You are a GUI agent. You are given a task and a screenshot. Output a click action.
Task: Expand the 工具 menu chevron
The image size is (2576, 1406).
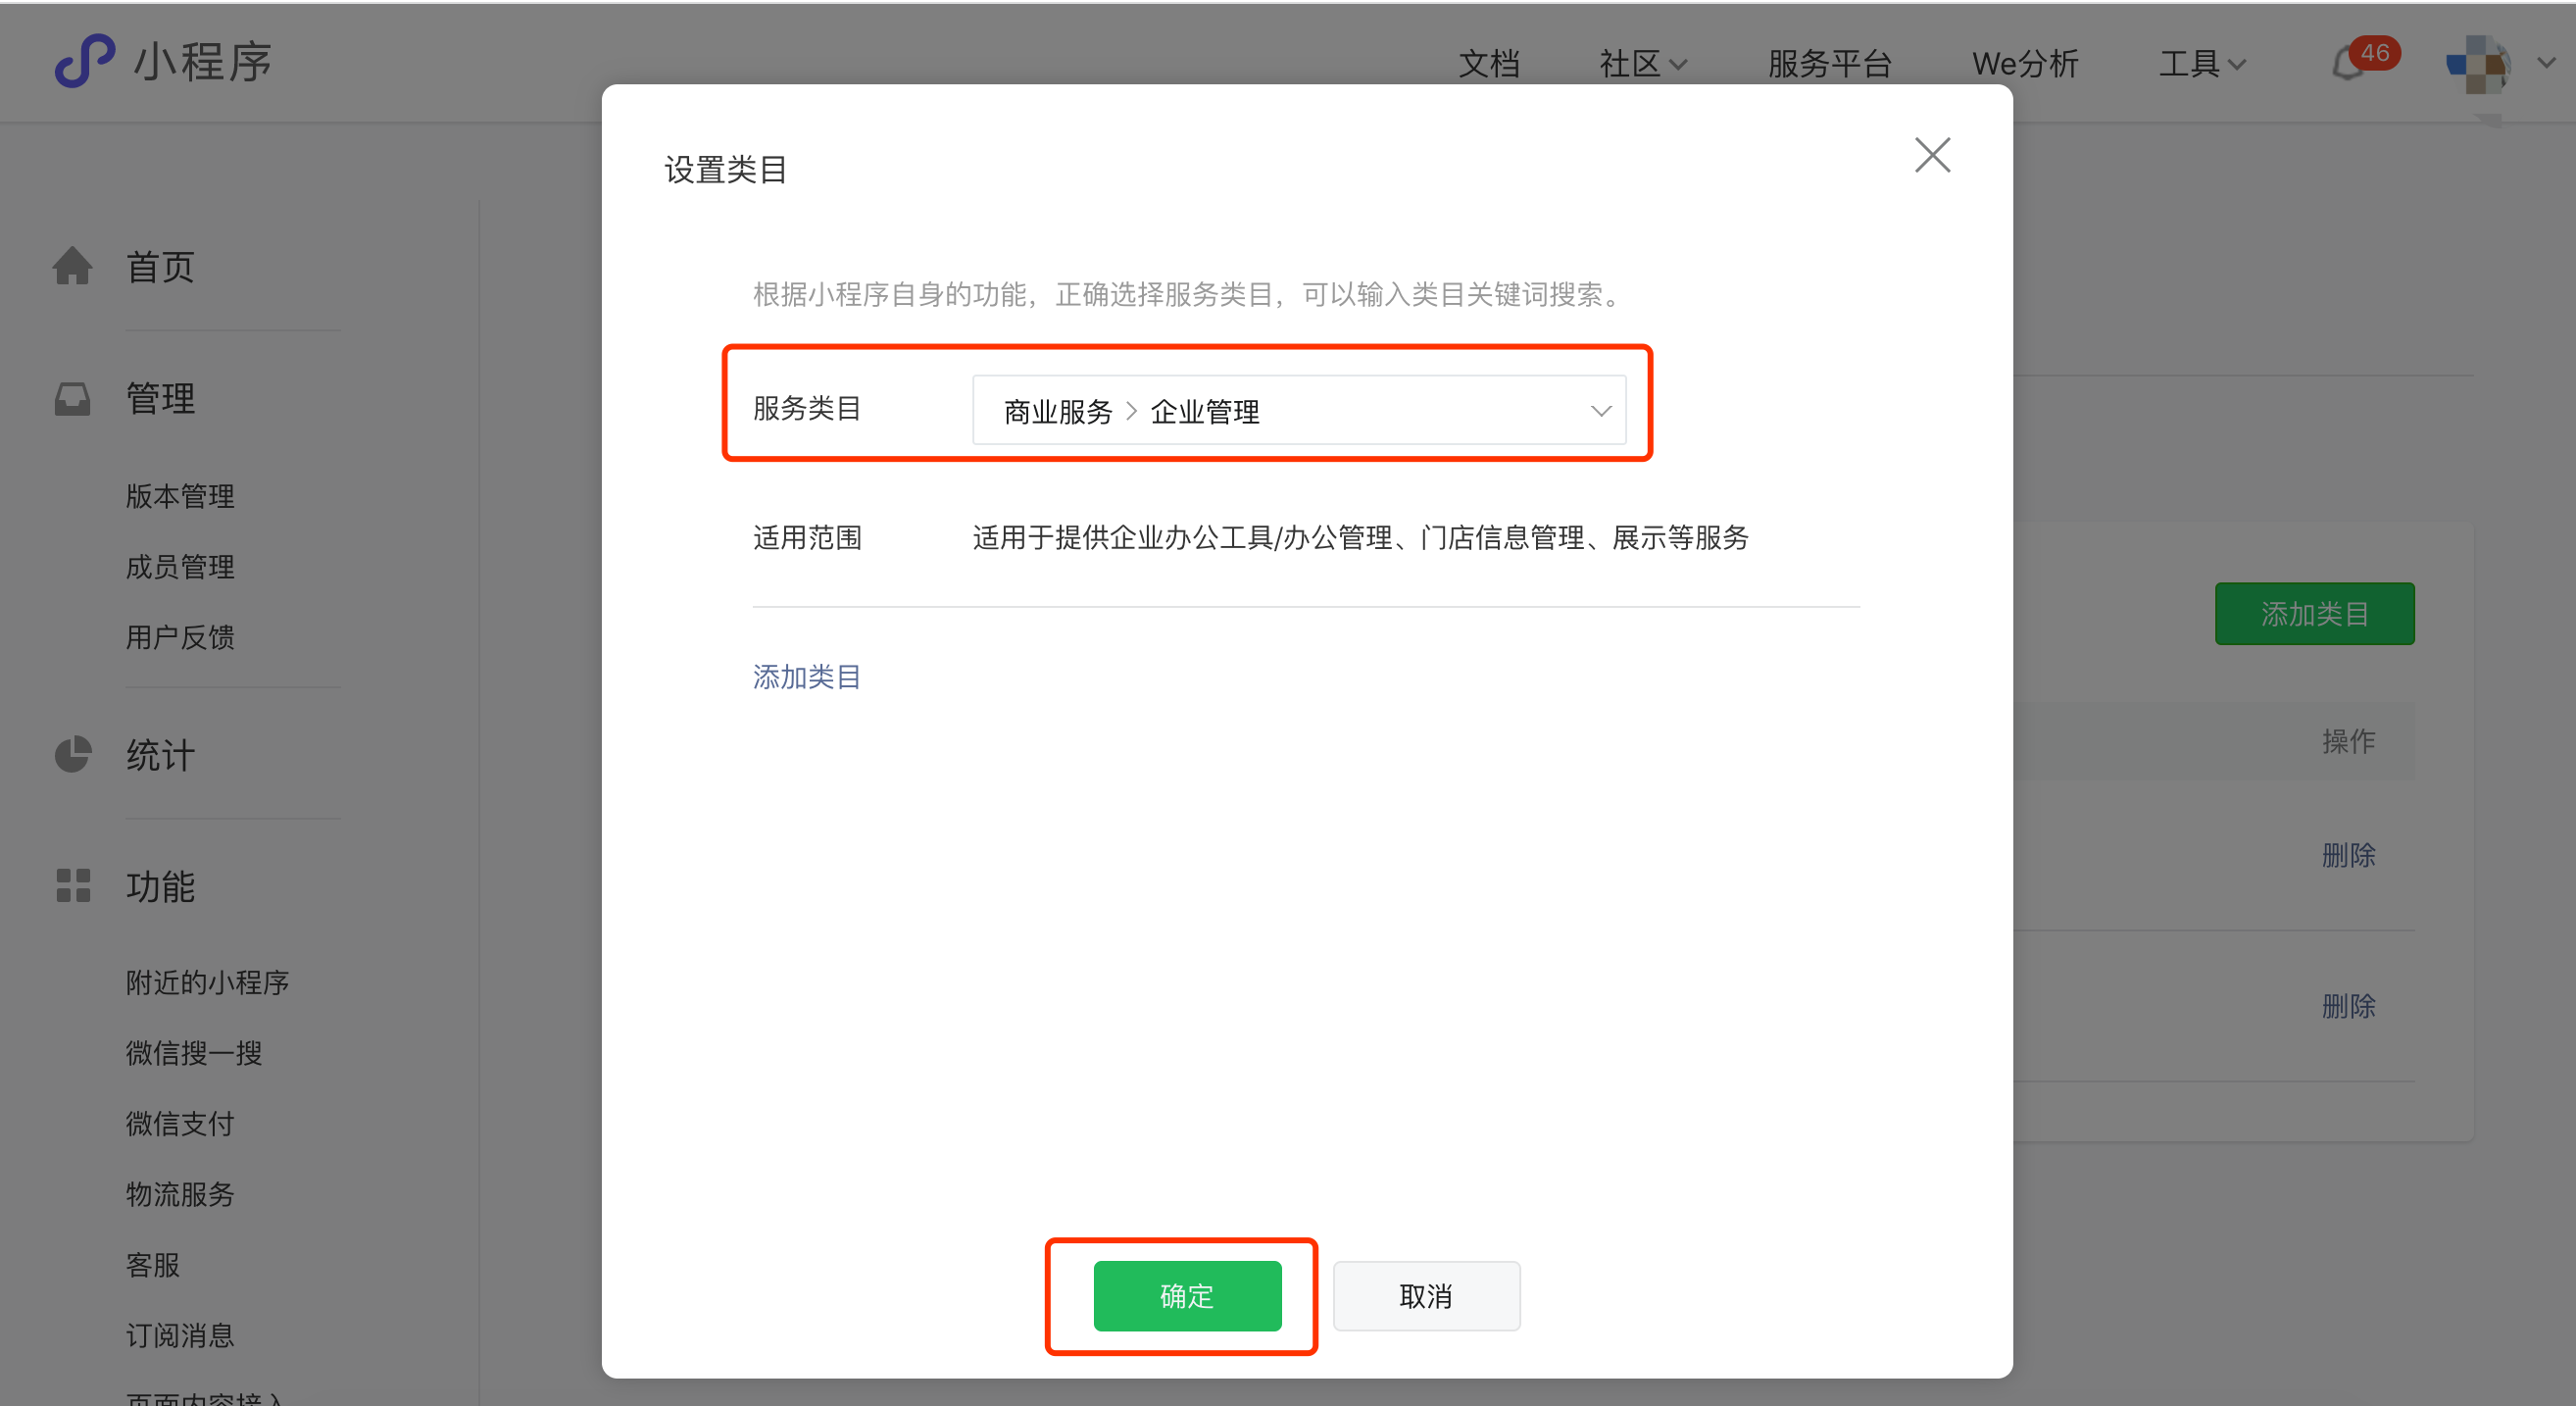click(2240, 64)
